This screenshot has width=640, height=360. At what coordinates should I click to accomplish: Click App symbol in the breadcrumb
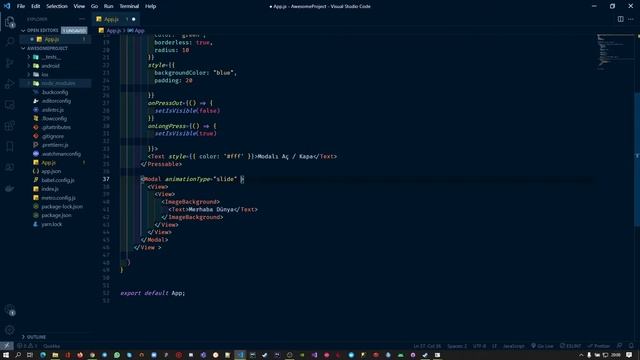click(x=136, y=31)
